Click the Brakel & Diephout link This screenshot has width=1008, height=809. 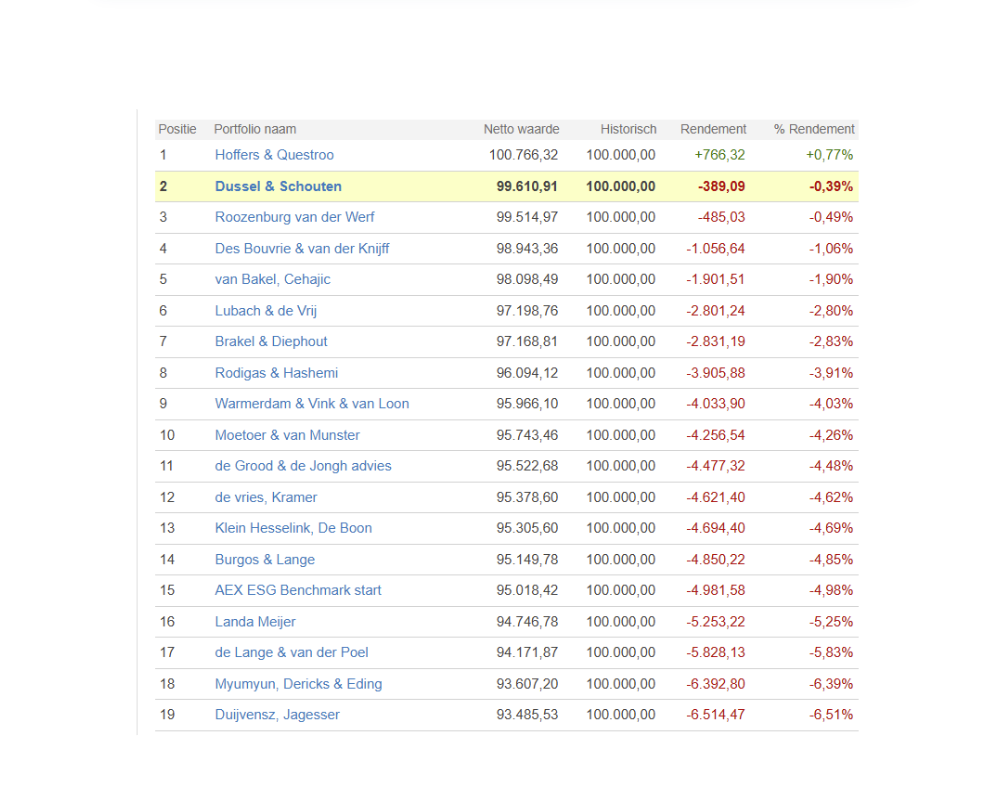pyautogui.click(x=271, y=342)
